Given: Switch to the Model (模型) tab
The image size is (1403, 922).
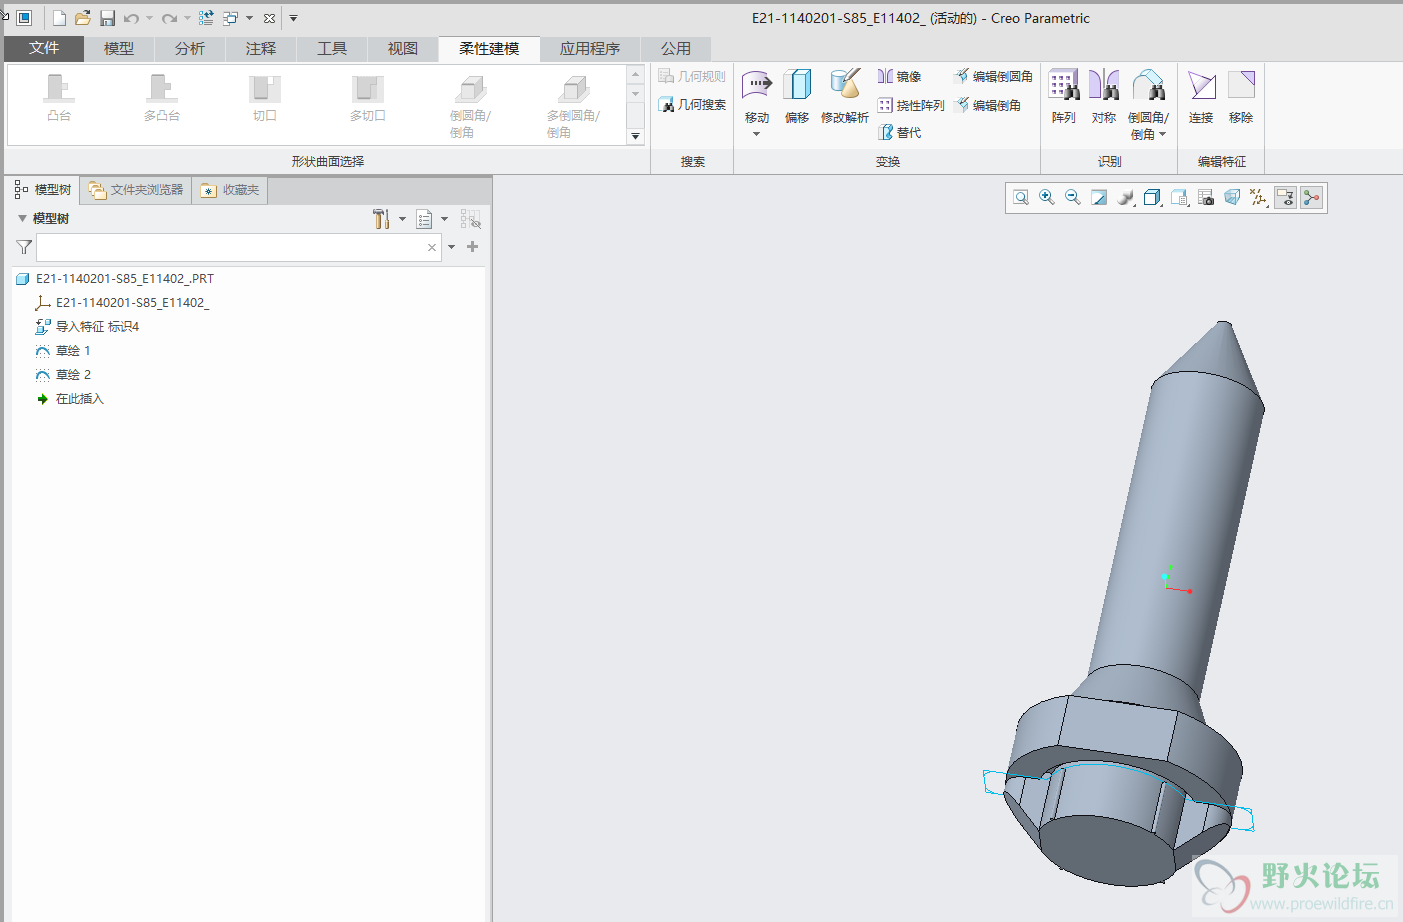Looking at the screenshot, I should pos(119,48).
